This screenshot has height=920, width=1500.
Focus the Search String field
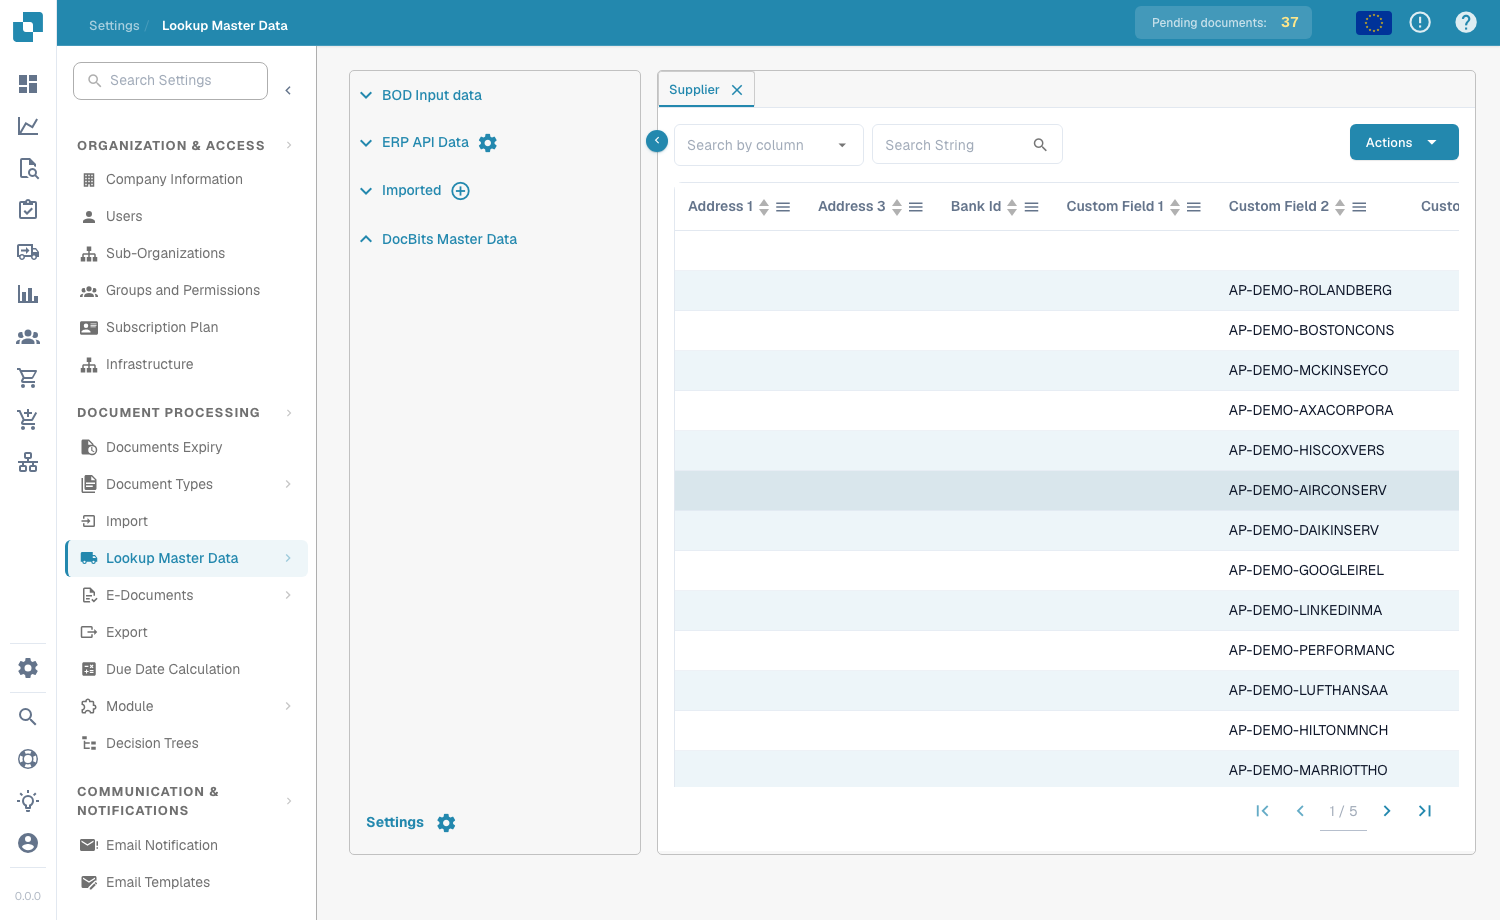967,145
